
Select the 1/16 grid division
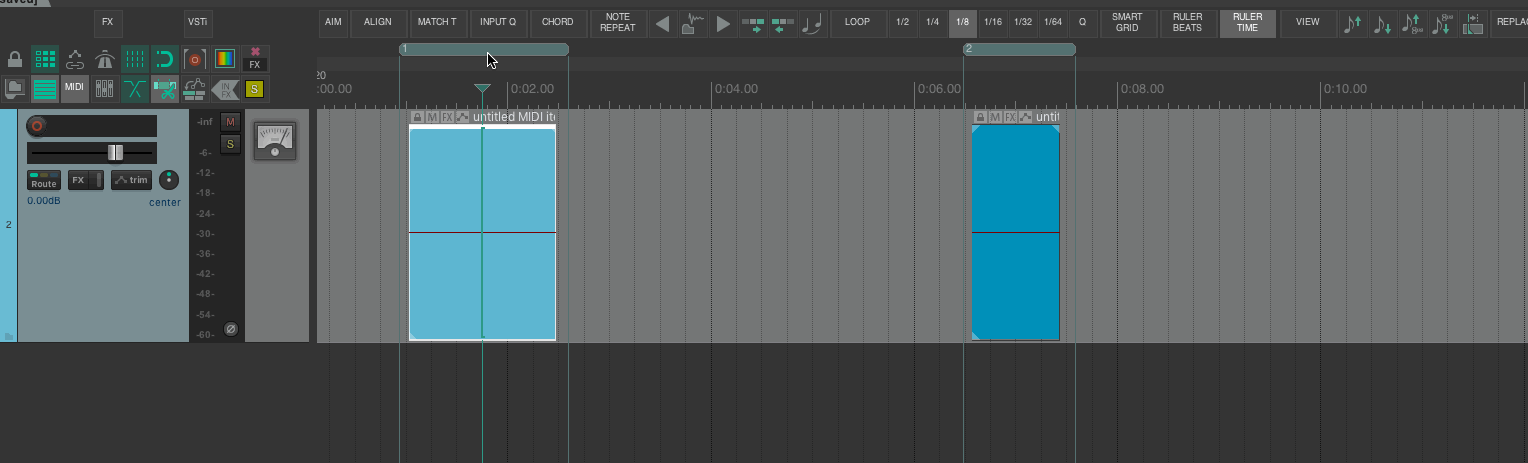[x=993, y=22]
